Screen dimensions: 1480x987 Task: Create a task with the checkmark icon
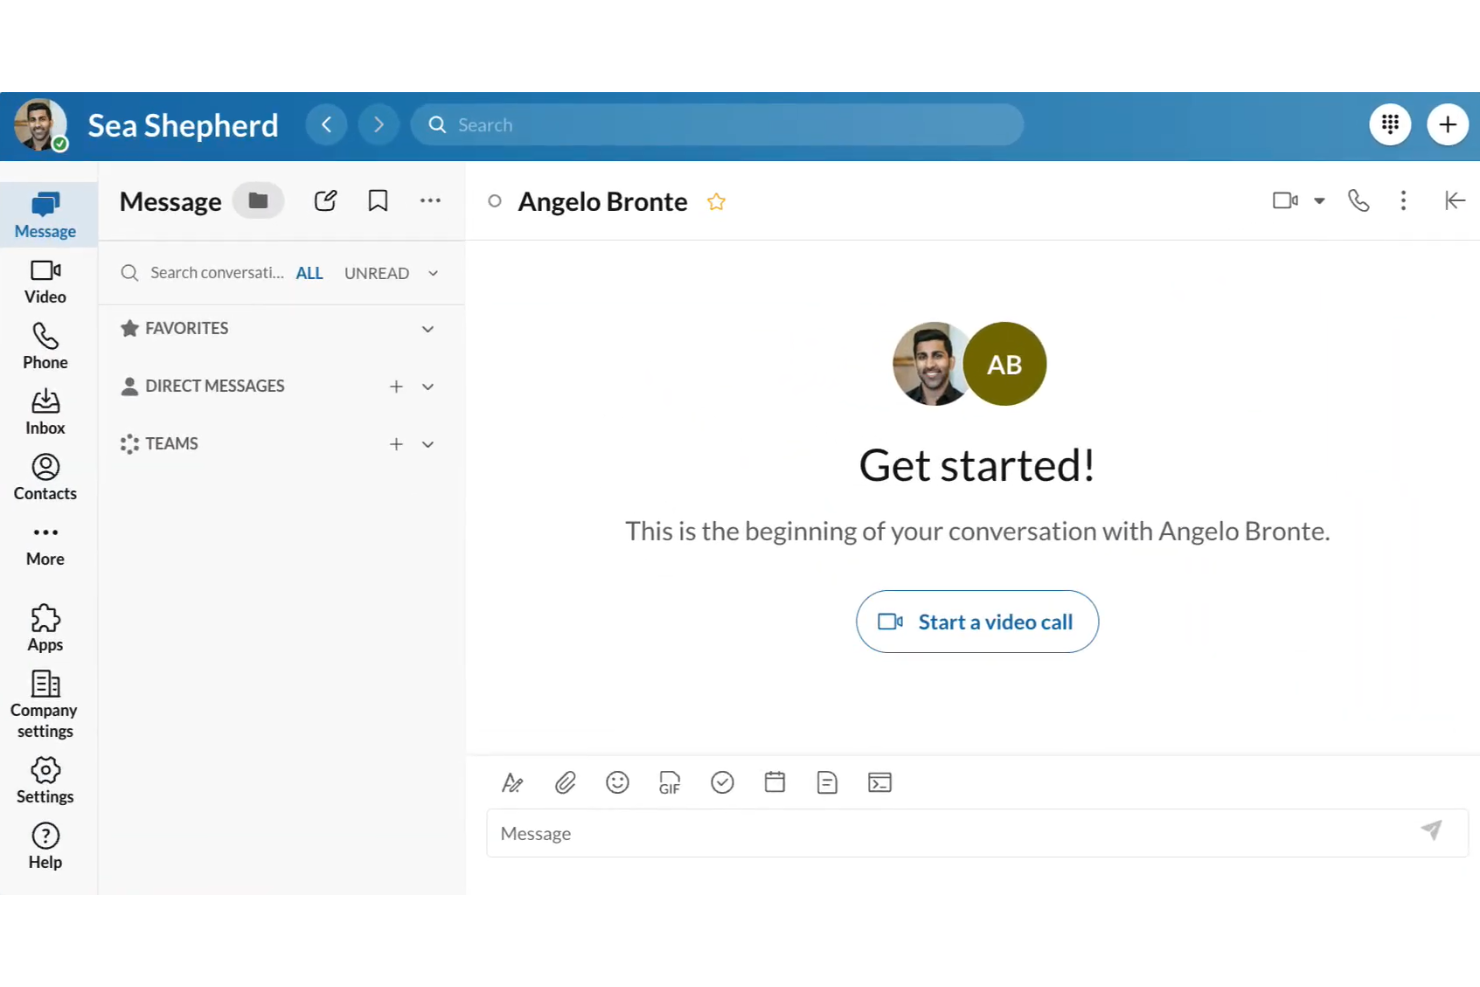coord(722,783)
